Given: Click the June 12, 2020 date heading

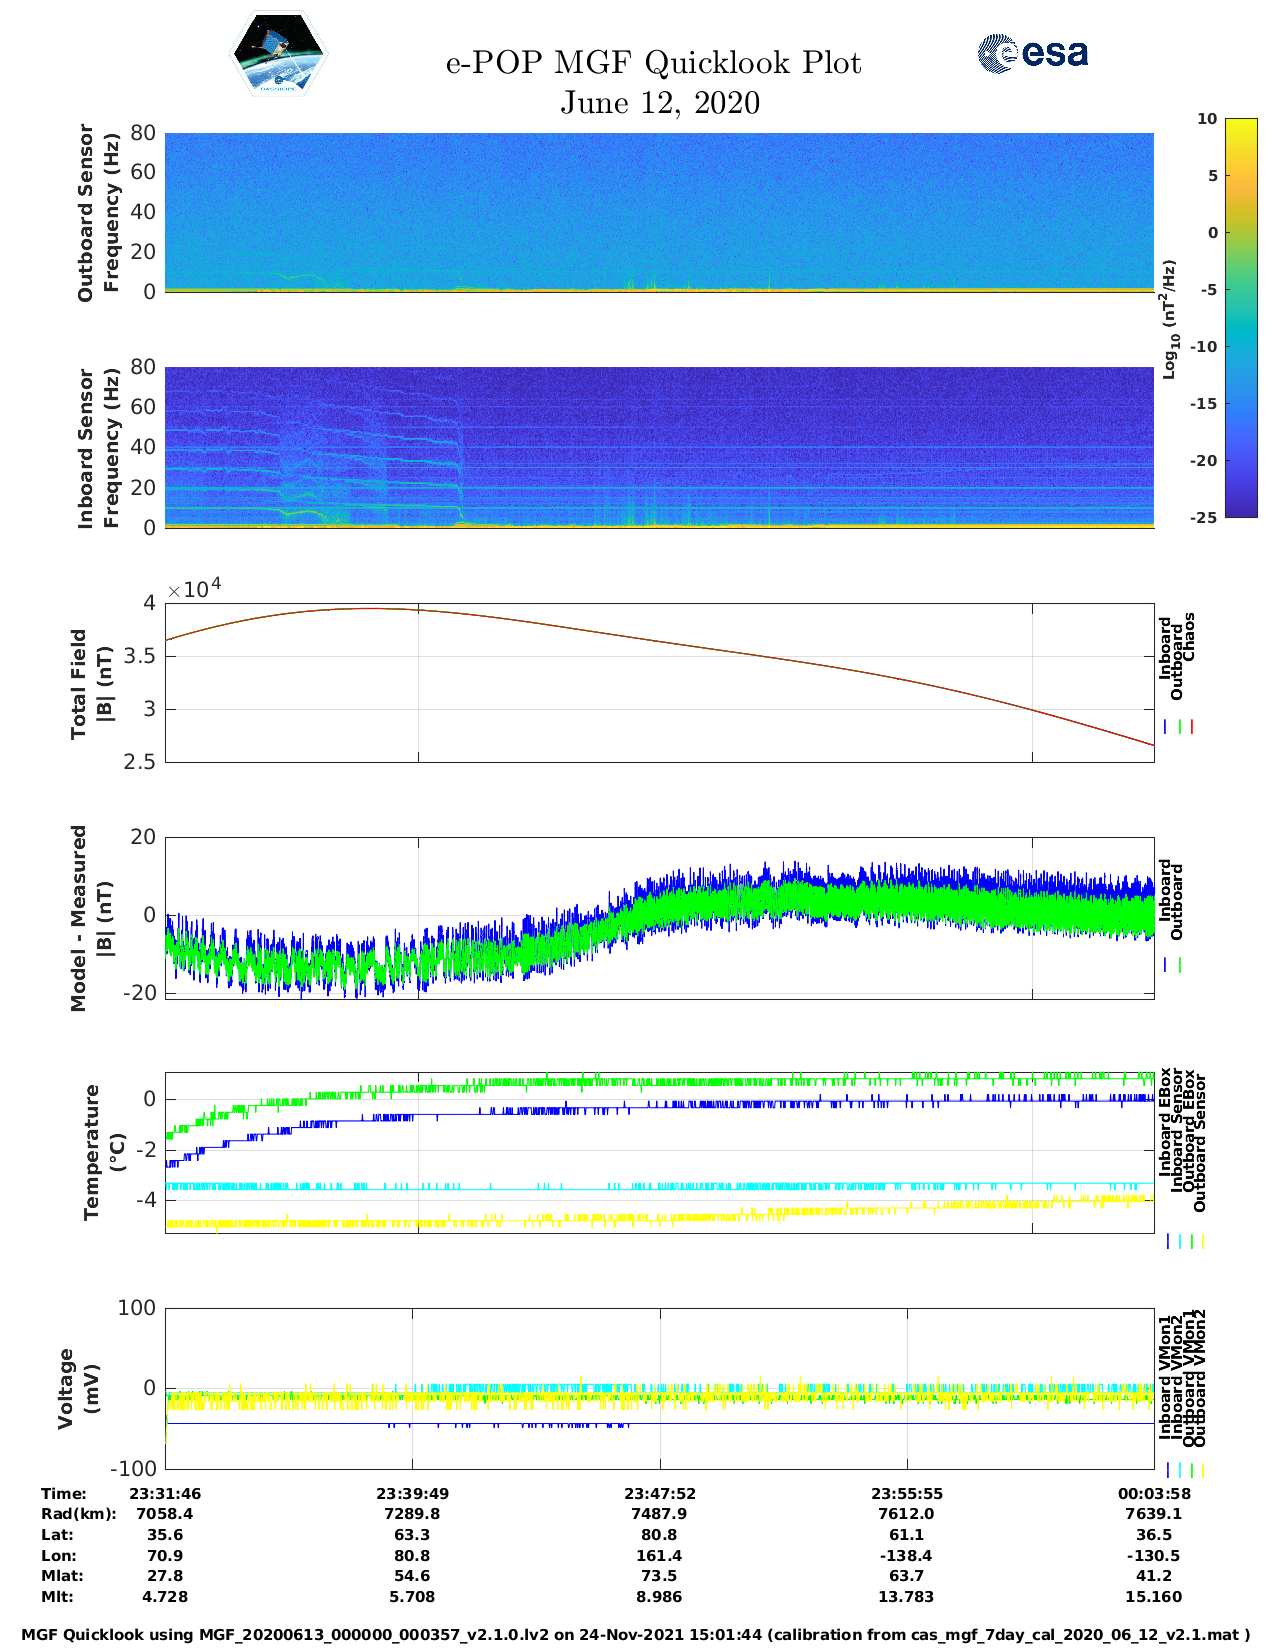Looking at the screenshot, I should pyautogui.click(x=659, y=103).
